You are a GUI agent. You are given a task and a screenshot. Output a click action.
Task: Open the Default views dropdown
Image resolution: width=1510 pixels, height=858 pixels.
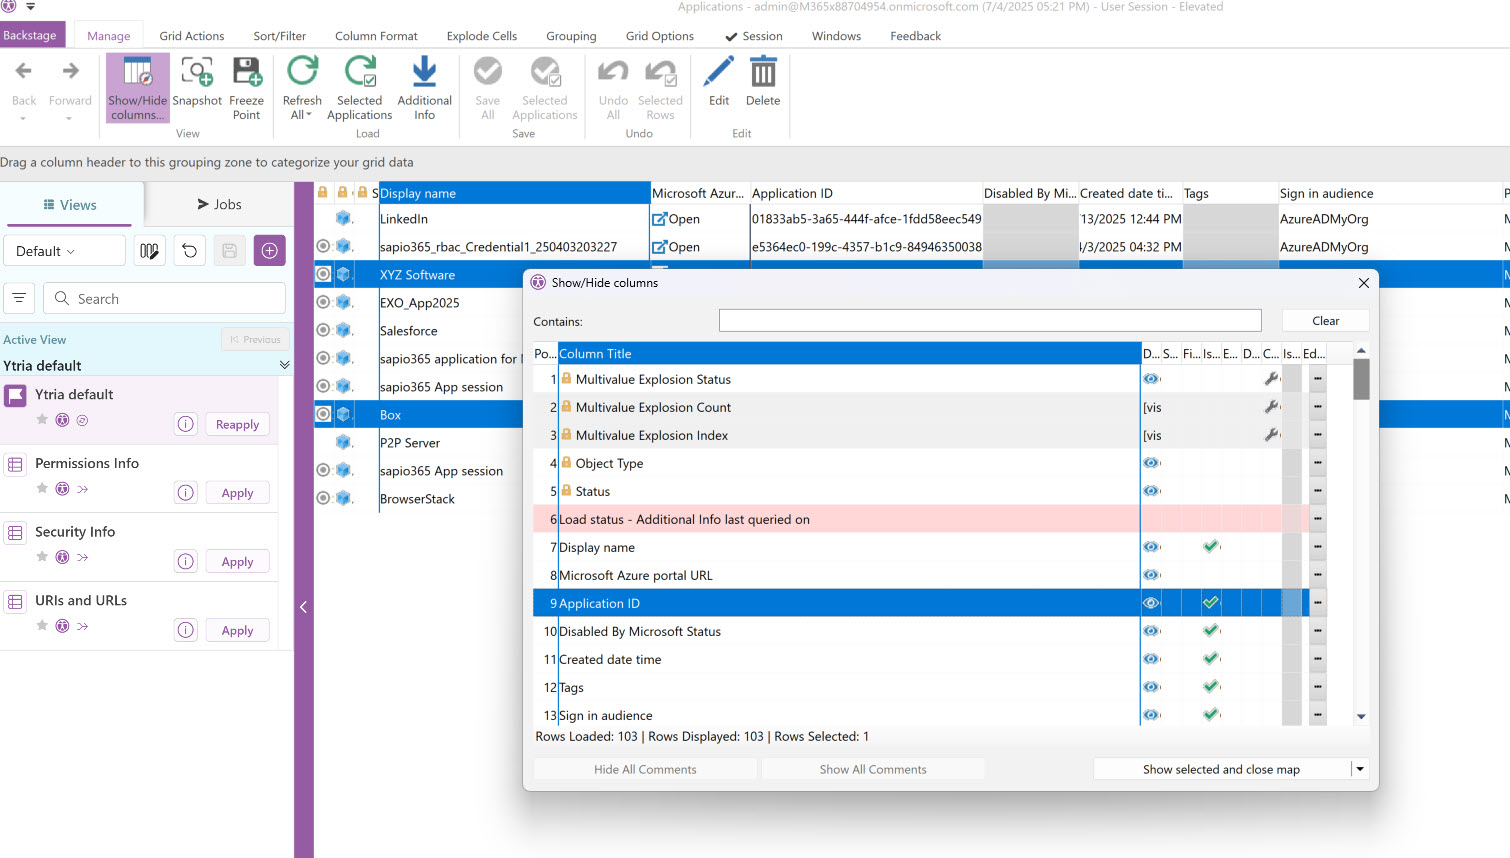(64, 251)
